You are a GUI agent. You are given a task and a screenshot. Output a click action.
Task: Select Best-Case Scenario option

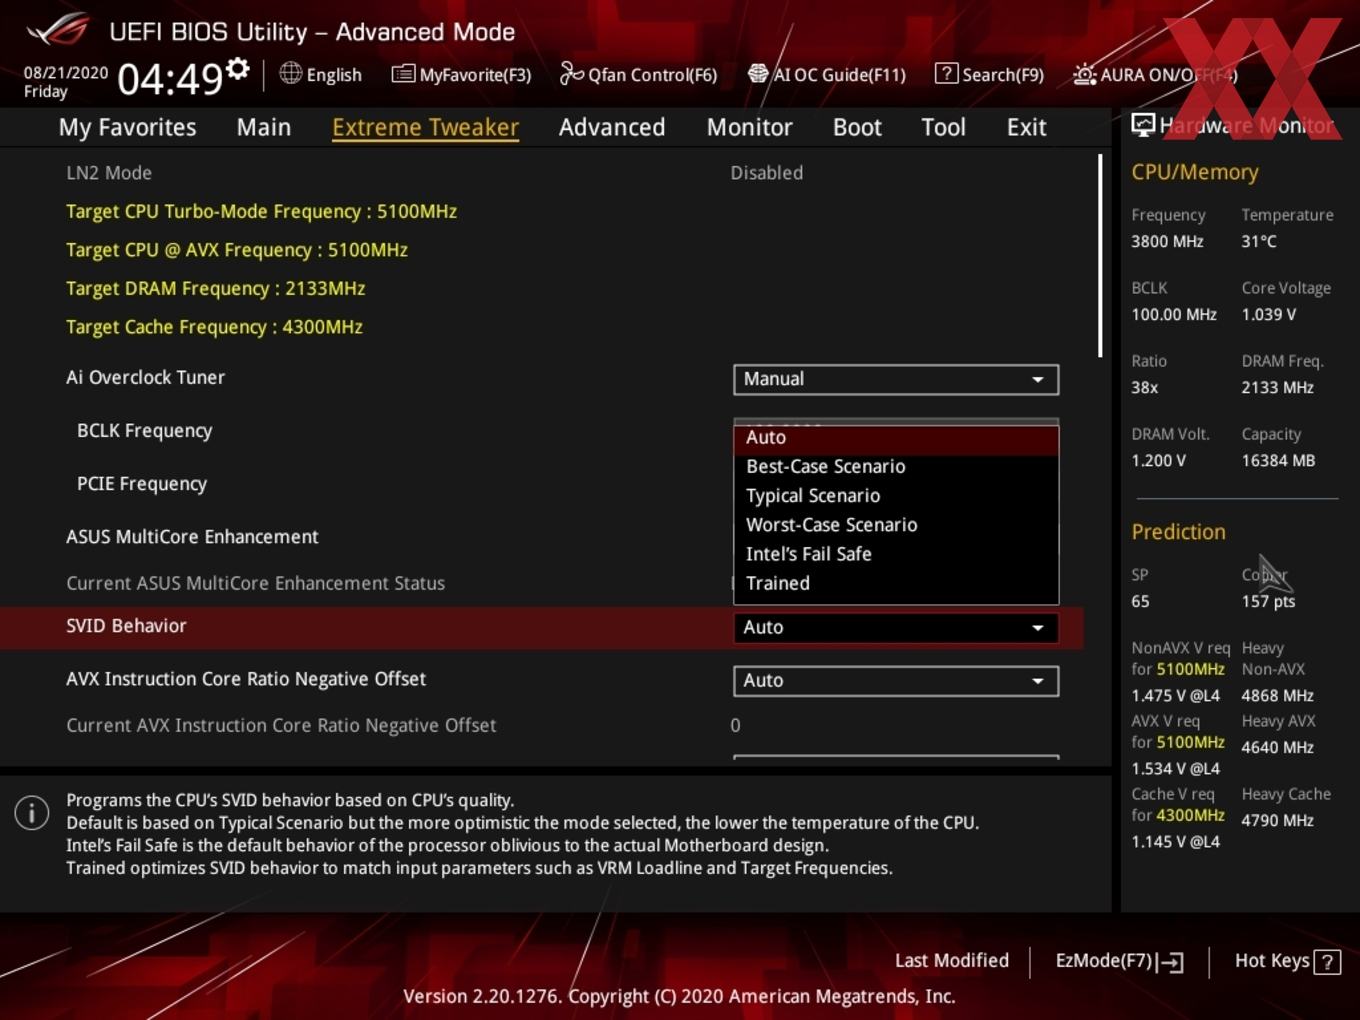(x=896, y=467)
